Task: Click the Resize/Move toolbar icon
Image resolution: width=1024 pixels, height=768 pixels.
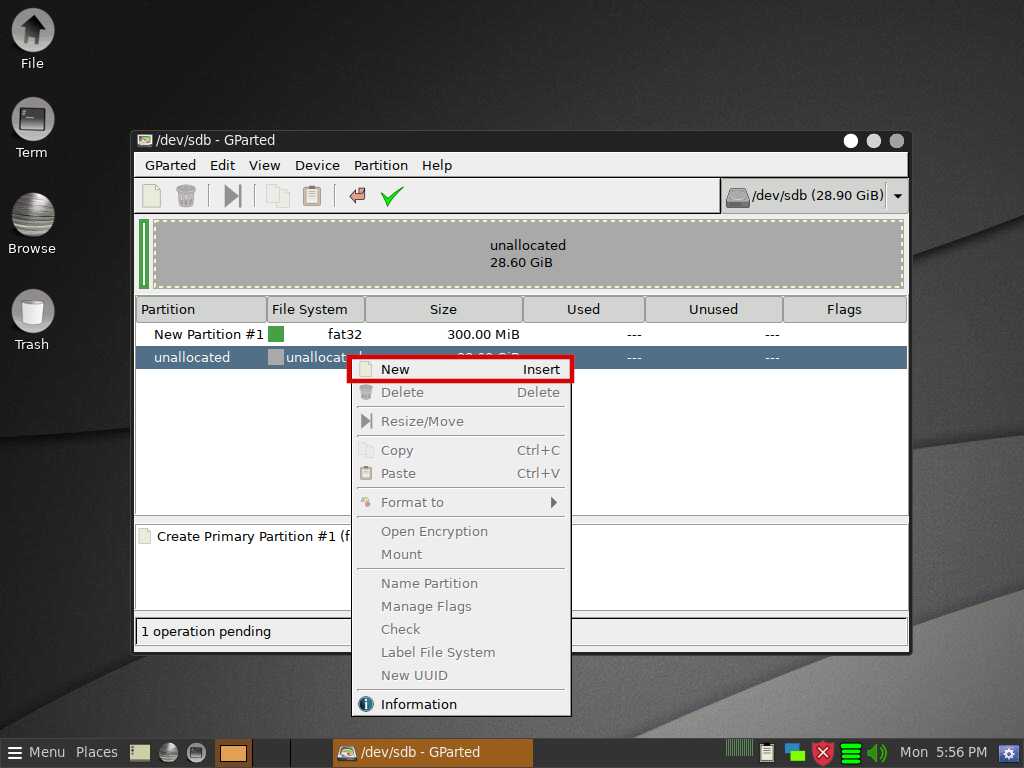Action: tap(232, 196)
